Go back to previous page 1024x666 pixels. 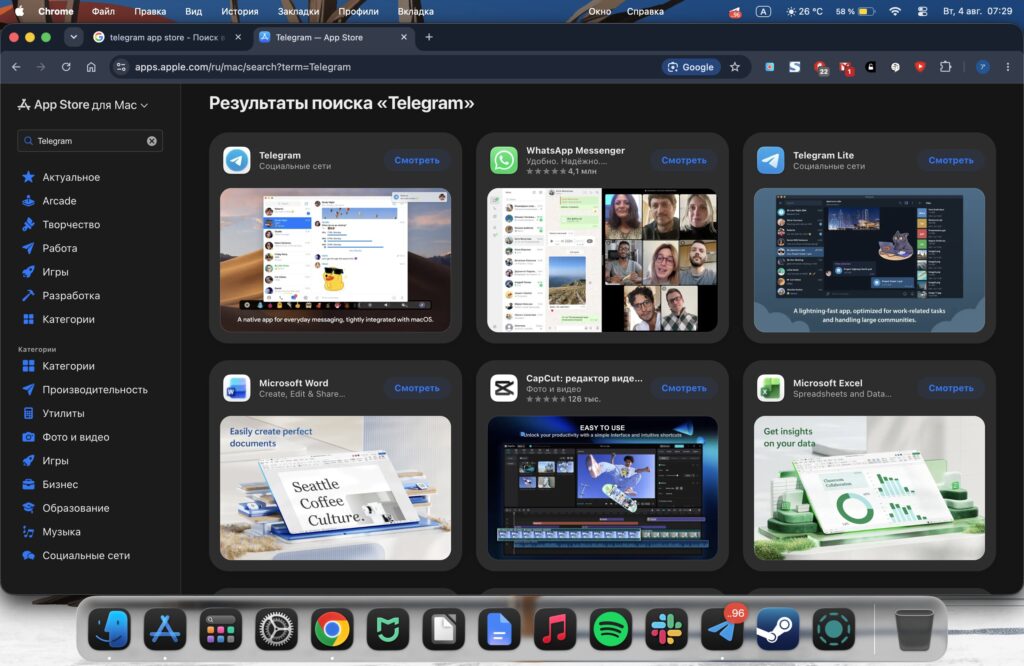[x=16, y=67]
